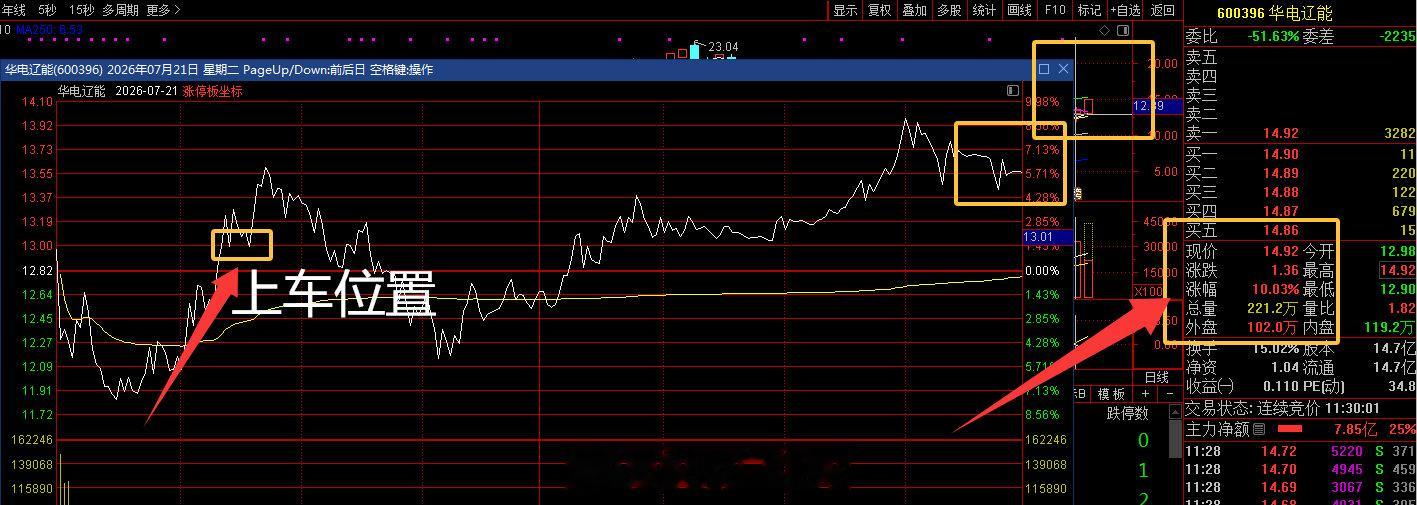Open the 多周期 multi-period tab

click(x=120, y=10)
